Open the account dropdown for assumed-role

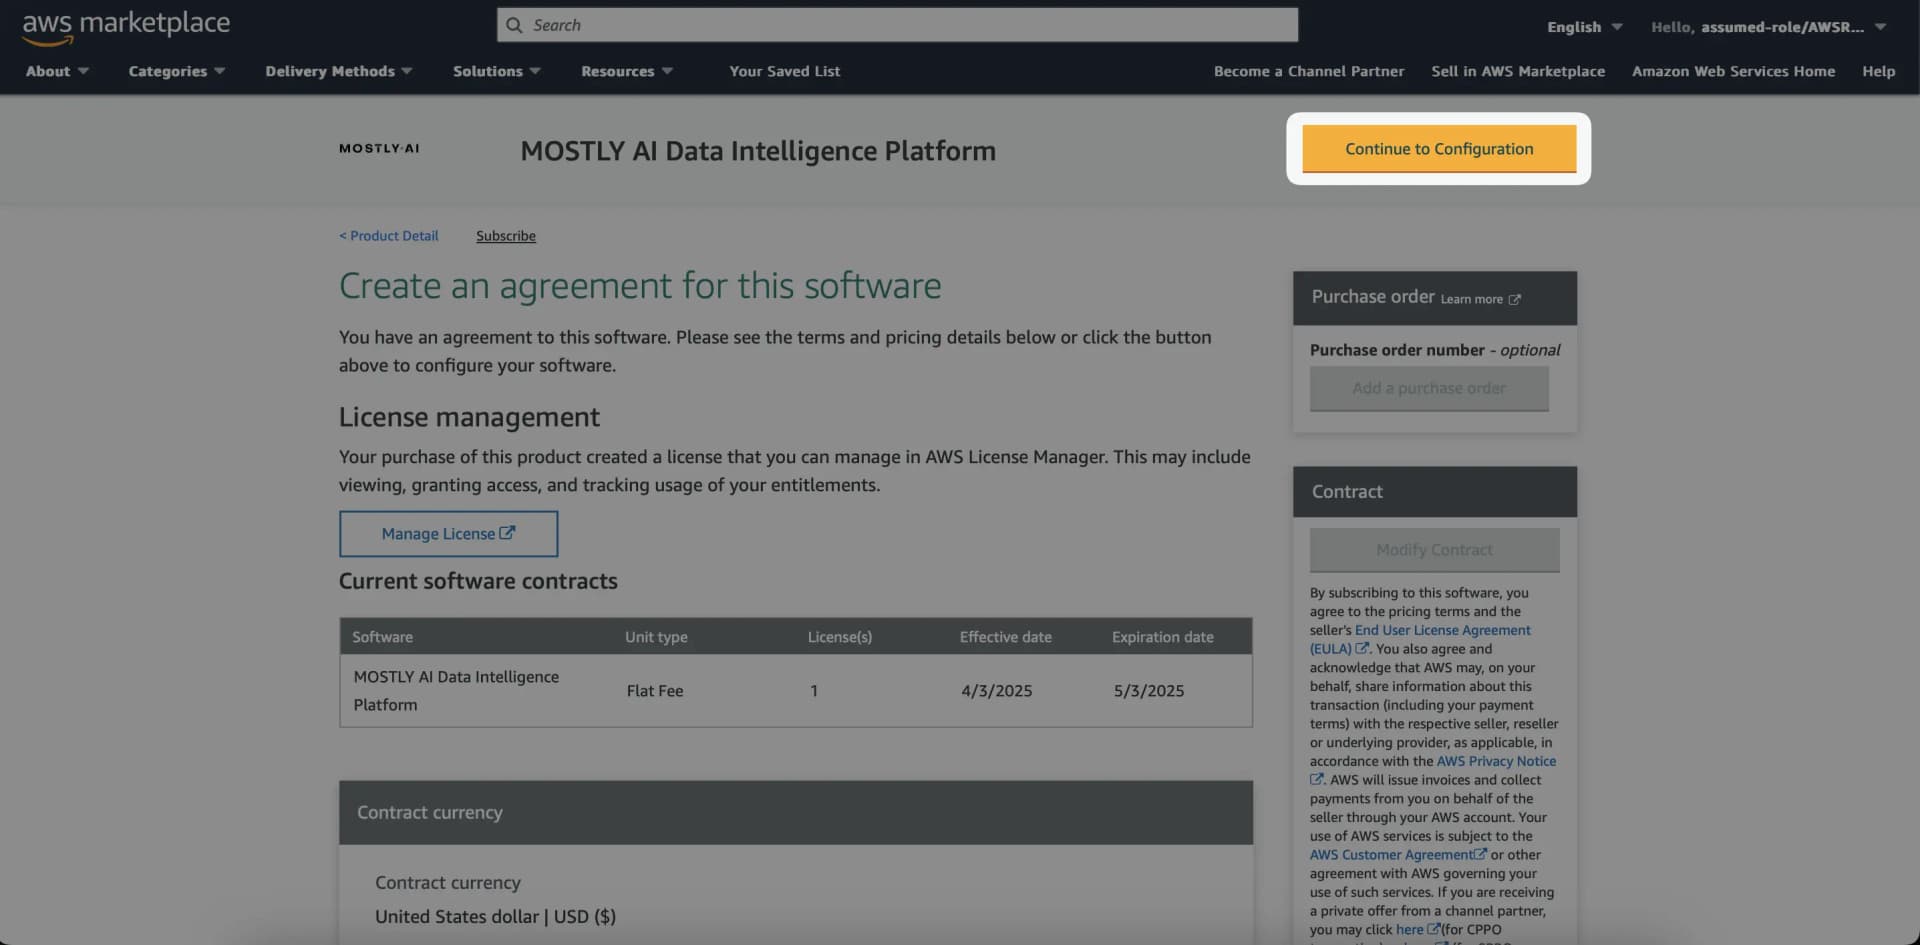(x=1768, y=27)
